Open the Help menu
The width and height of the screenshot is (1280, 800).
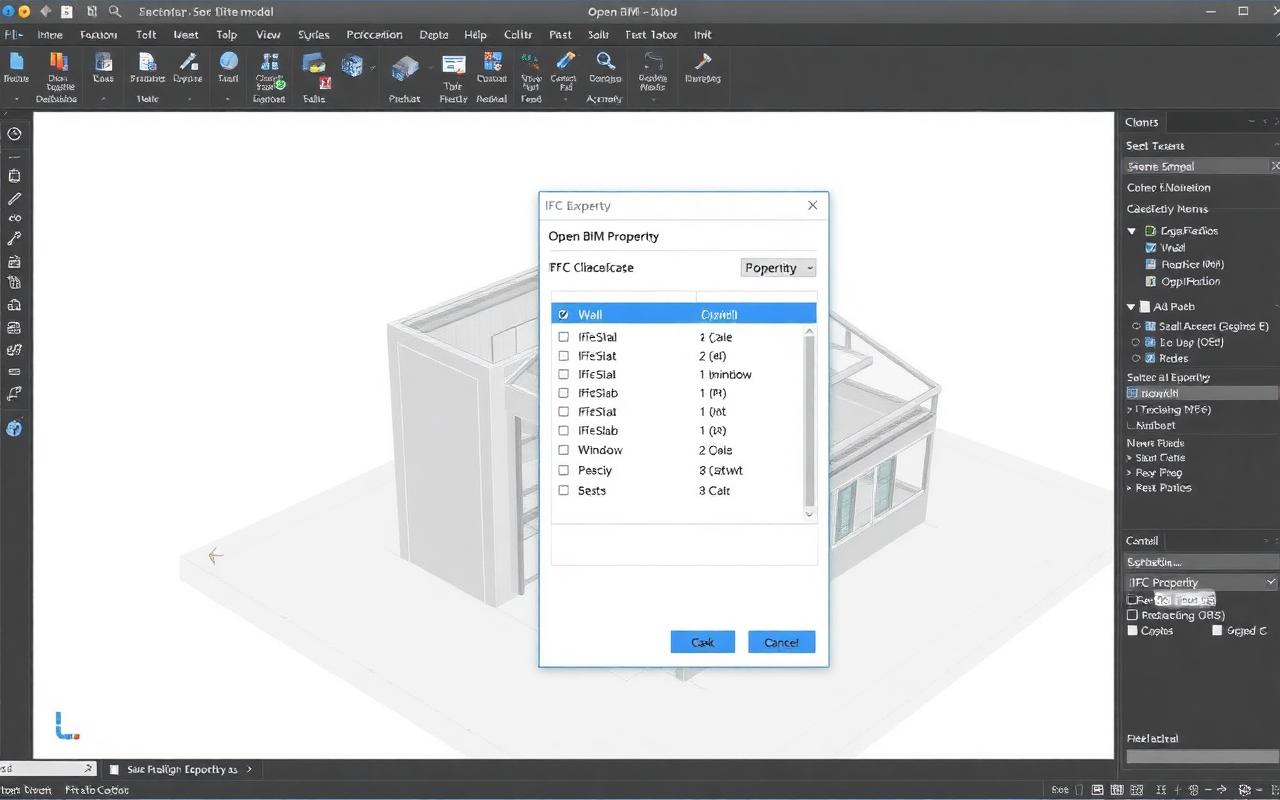click(475, 34)
